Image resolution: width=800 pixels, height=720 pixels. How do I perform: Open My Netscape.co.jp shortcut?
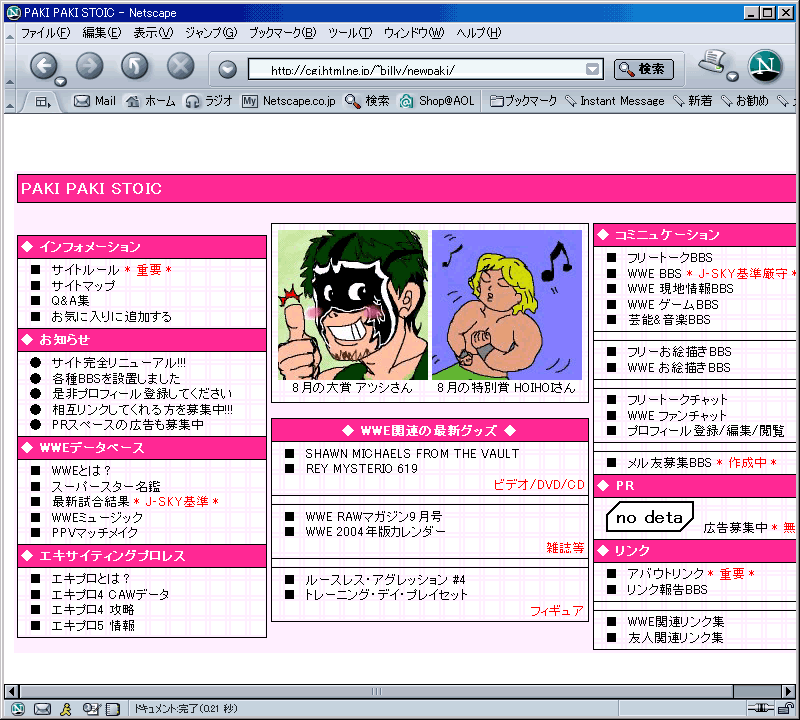pos(289,101)
